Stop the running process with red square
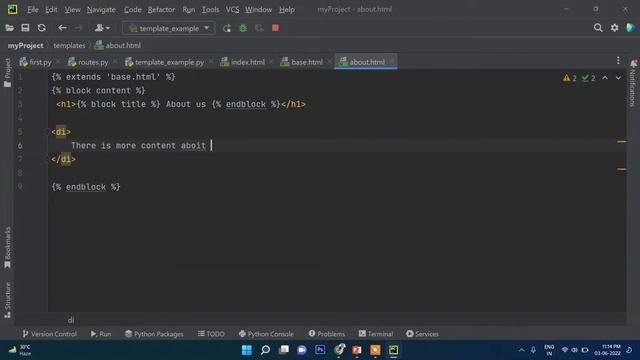 click(x=276, y=28)
